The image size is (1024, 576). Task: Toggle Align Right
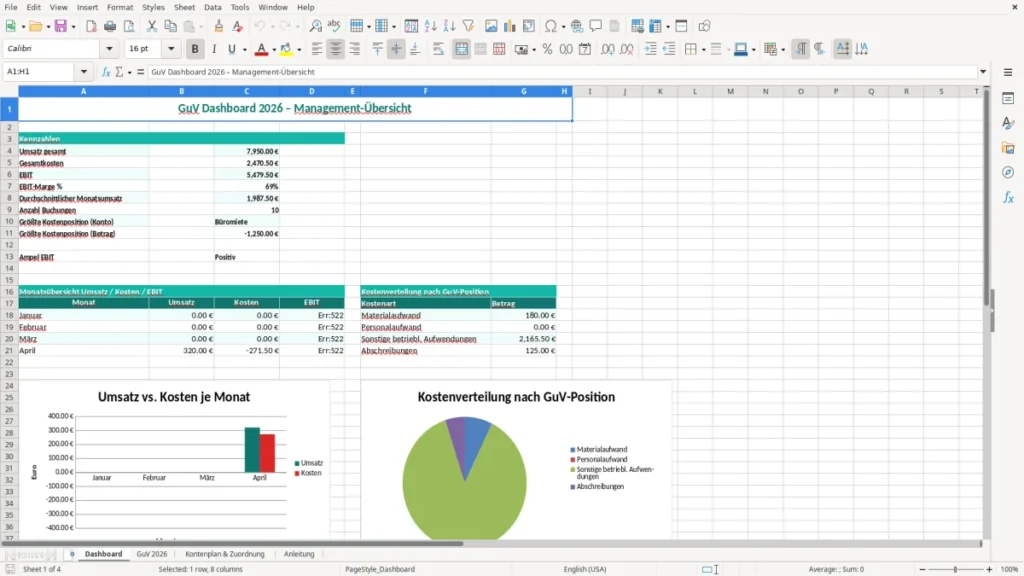pos(355,49)
